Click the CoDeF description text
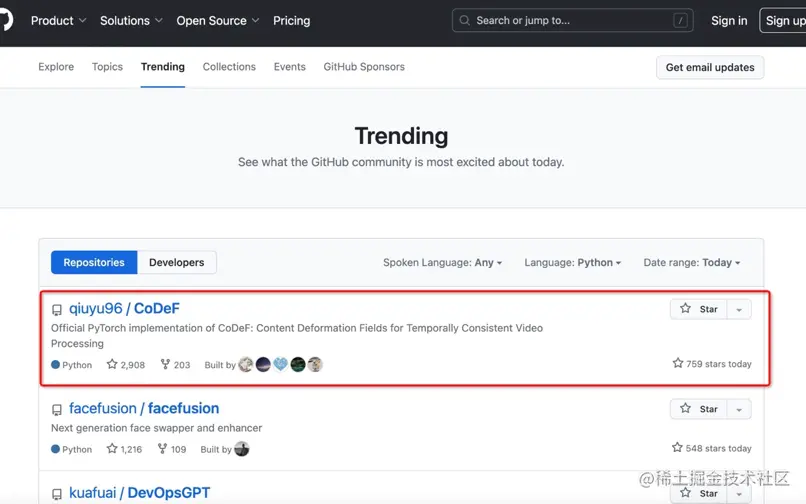 297,335
